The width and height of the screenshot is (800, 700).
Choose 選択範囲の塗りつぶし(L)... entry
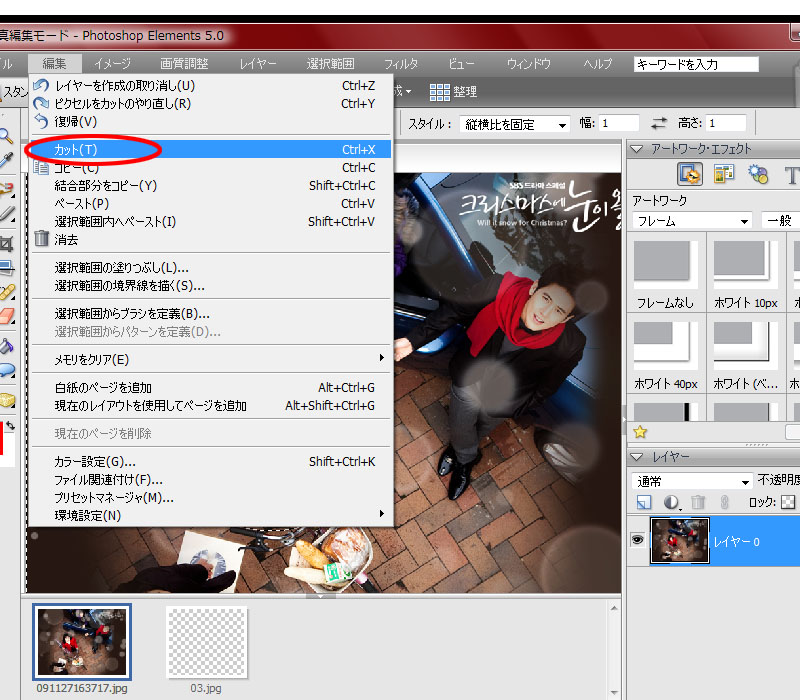pos(211,267)
